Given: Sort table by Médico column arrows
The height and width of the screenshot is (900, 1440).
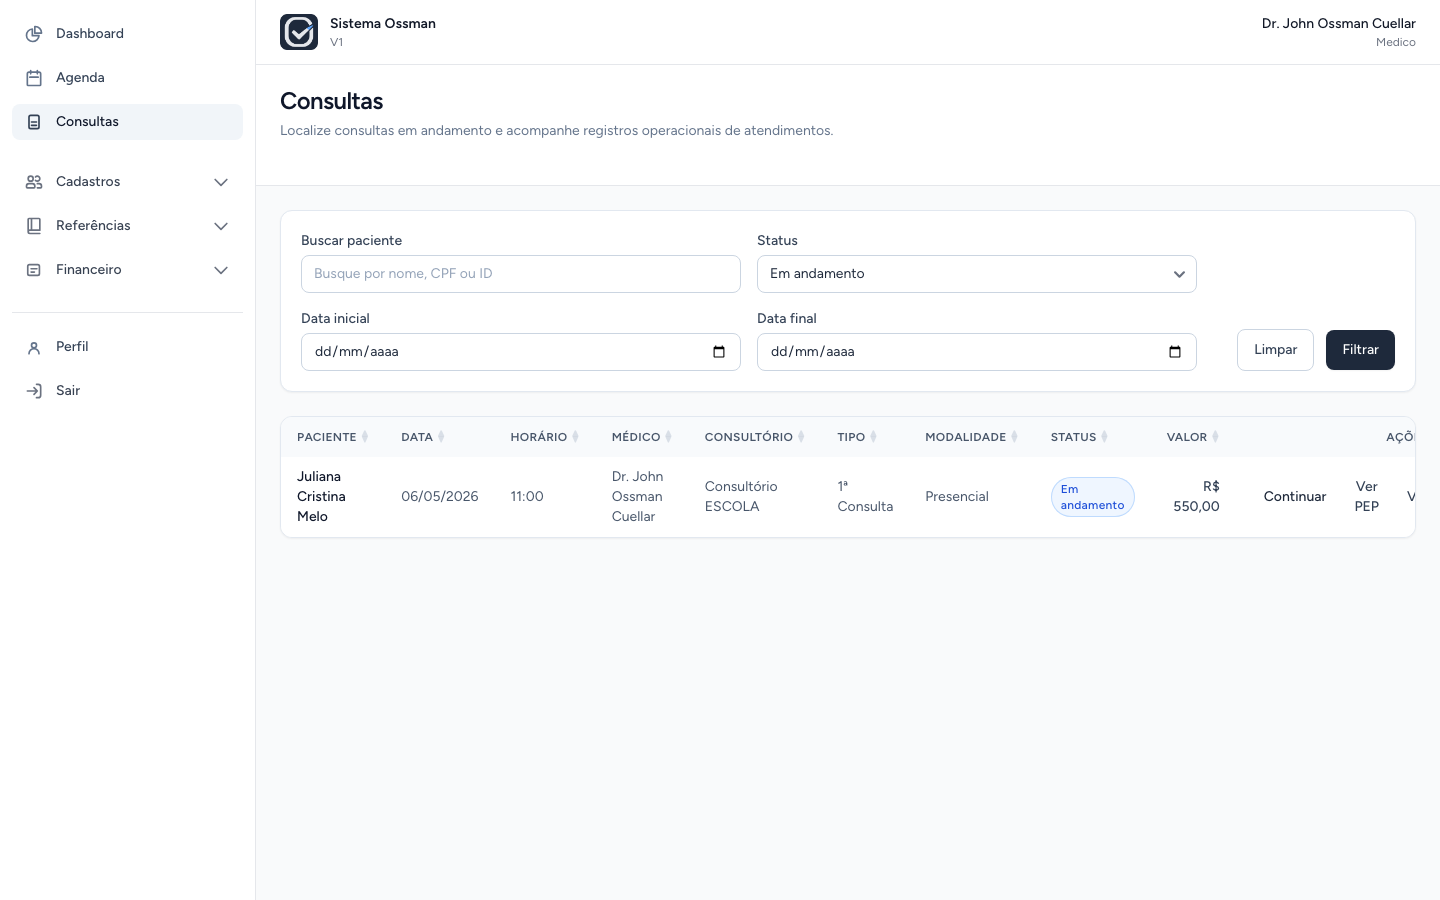Looking at the screenshot, I should [x=669, y=437].
